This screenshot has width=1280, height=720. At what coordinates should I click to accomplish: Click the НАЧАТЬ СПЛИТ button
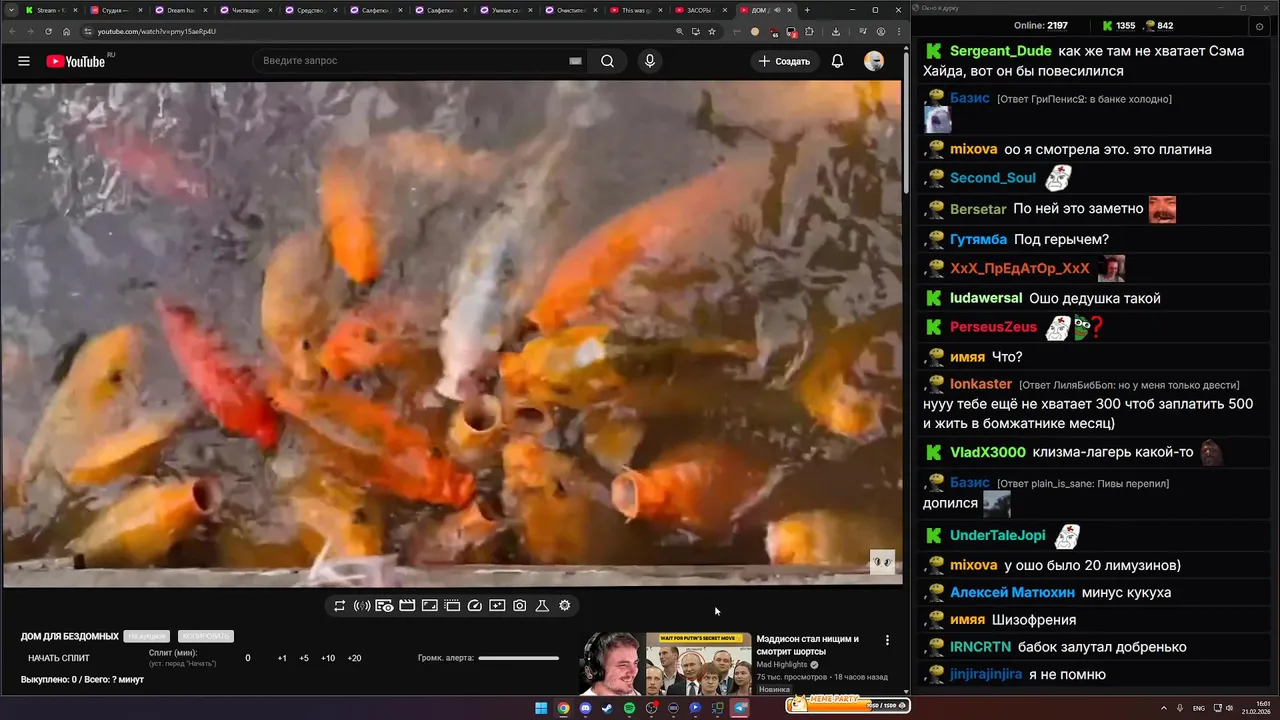click(x=59, y=658)
